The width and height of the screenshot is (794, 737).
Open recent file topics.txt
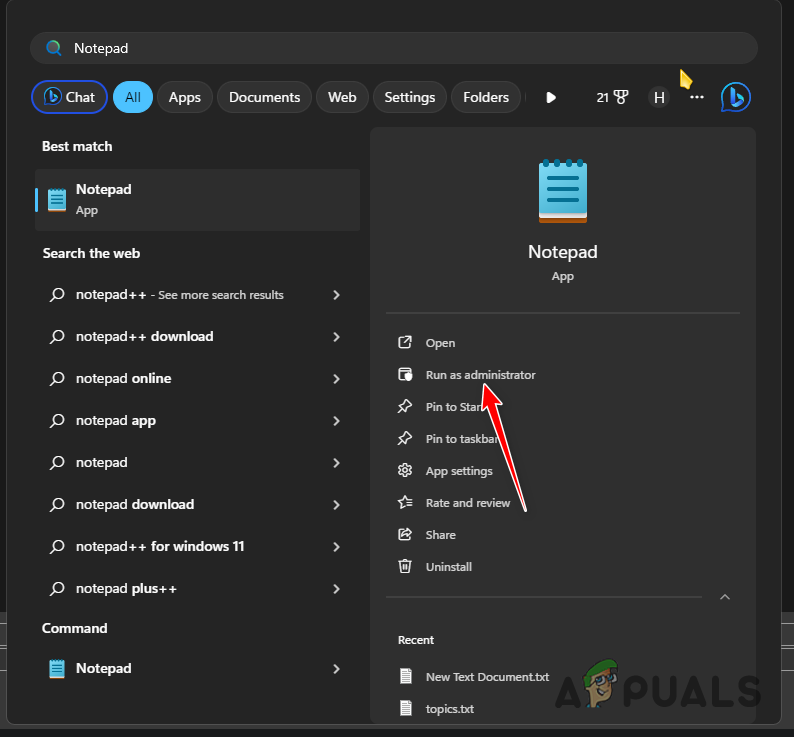click(450, 709)
